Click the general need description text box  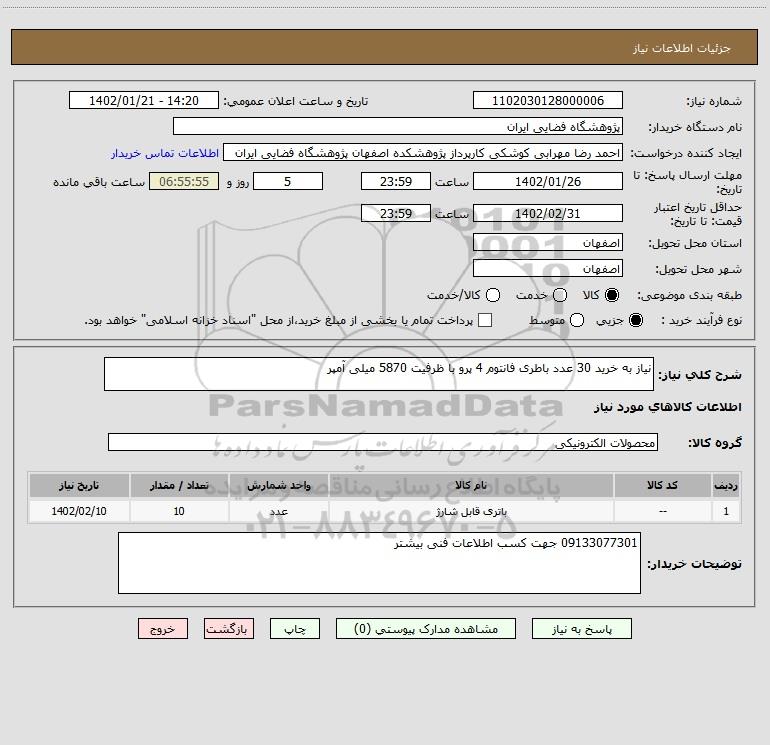379,374
